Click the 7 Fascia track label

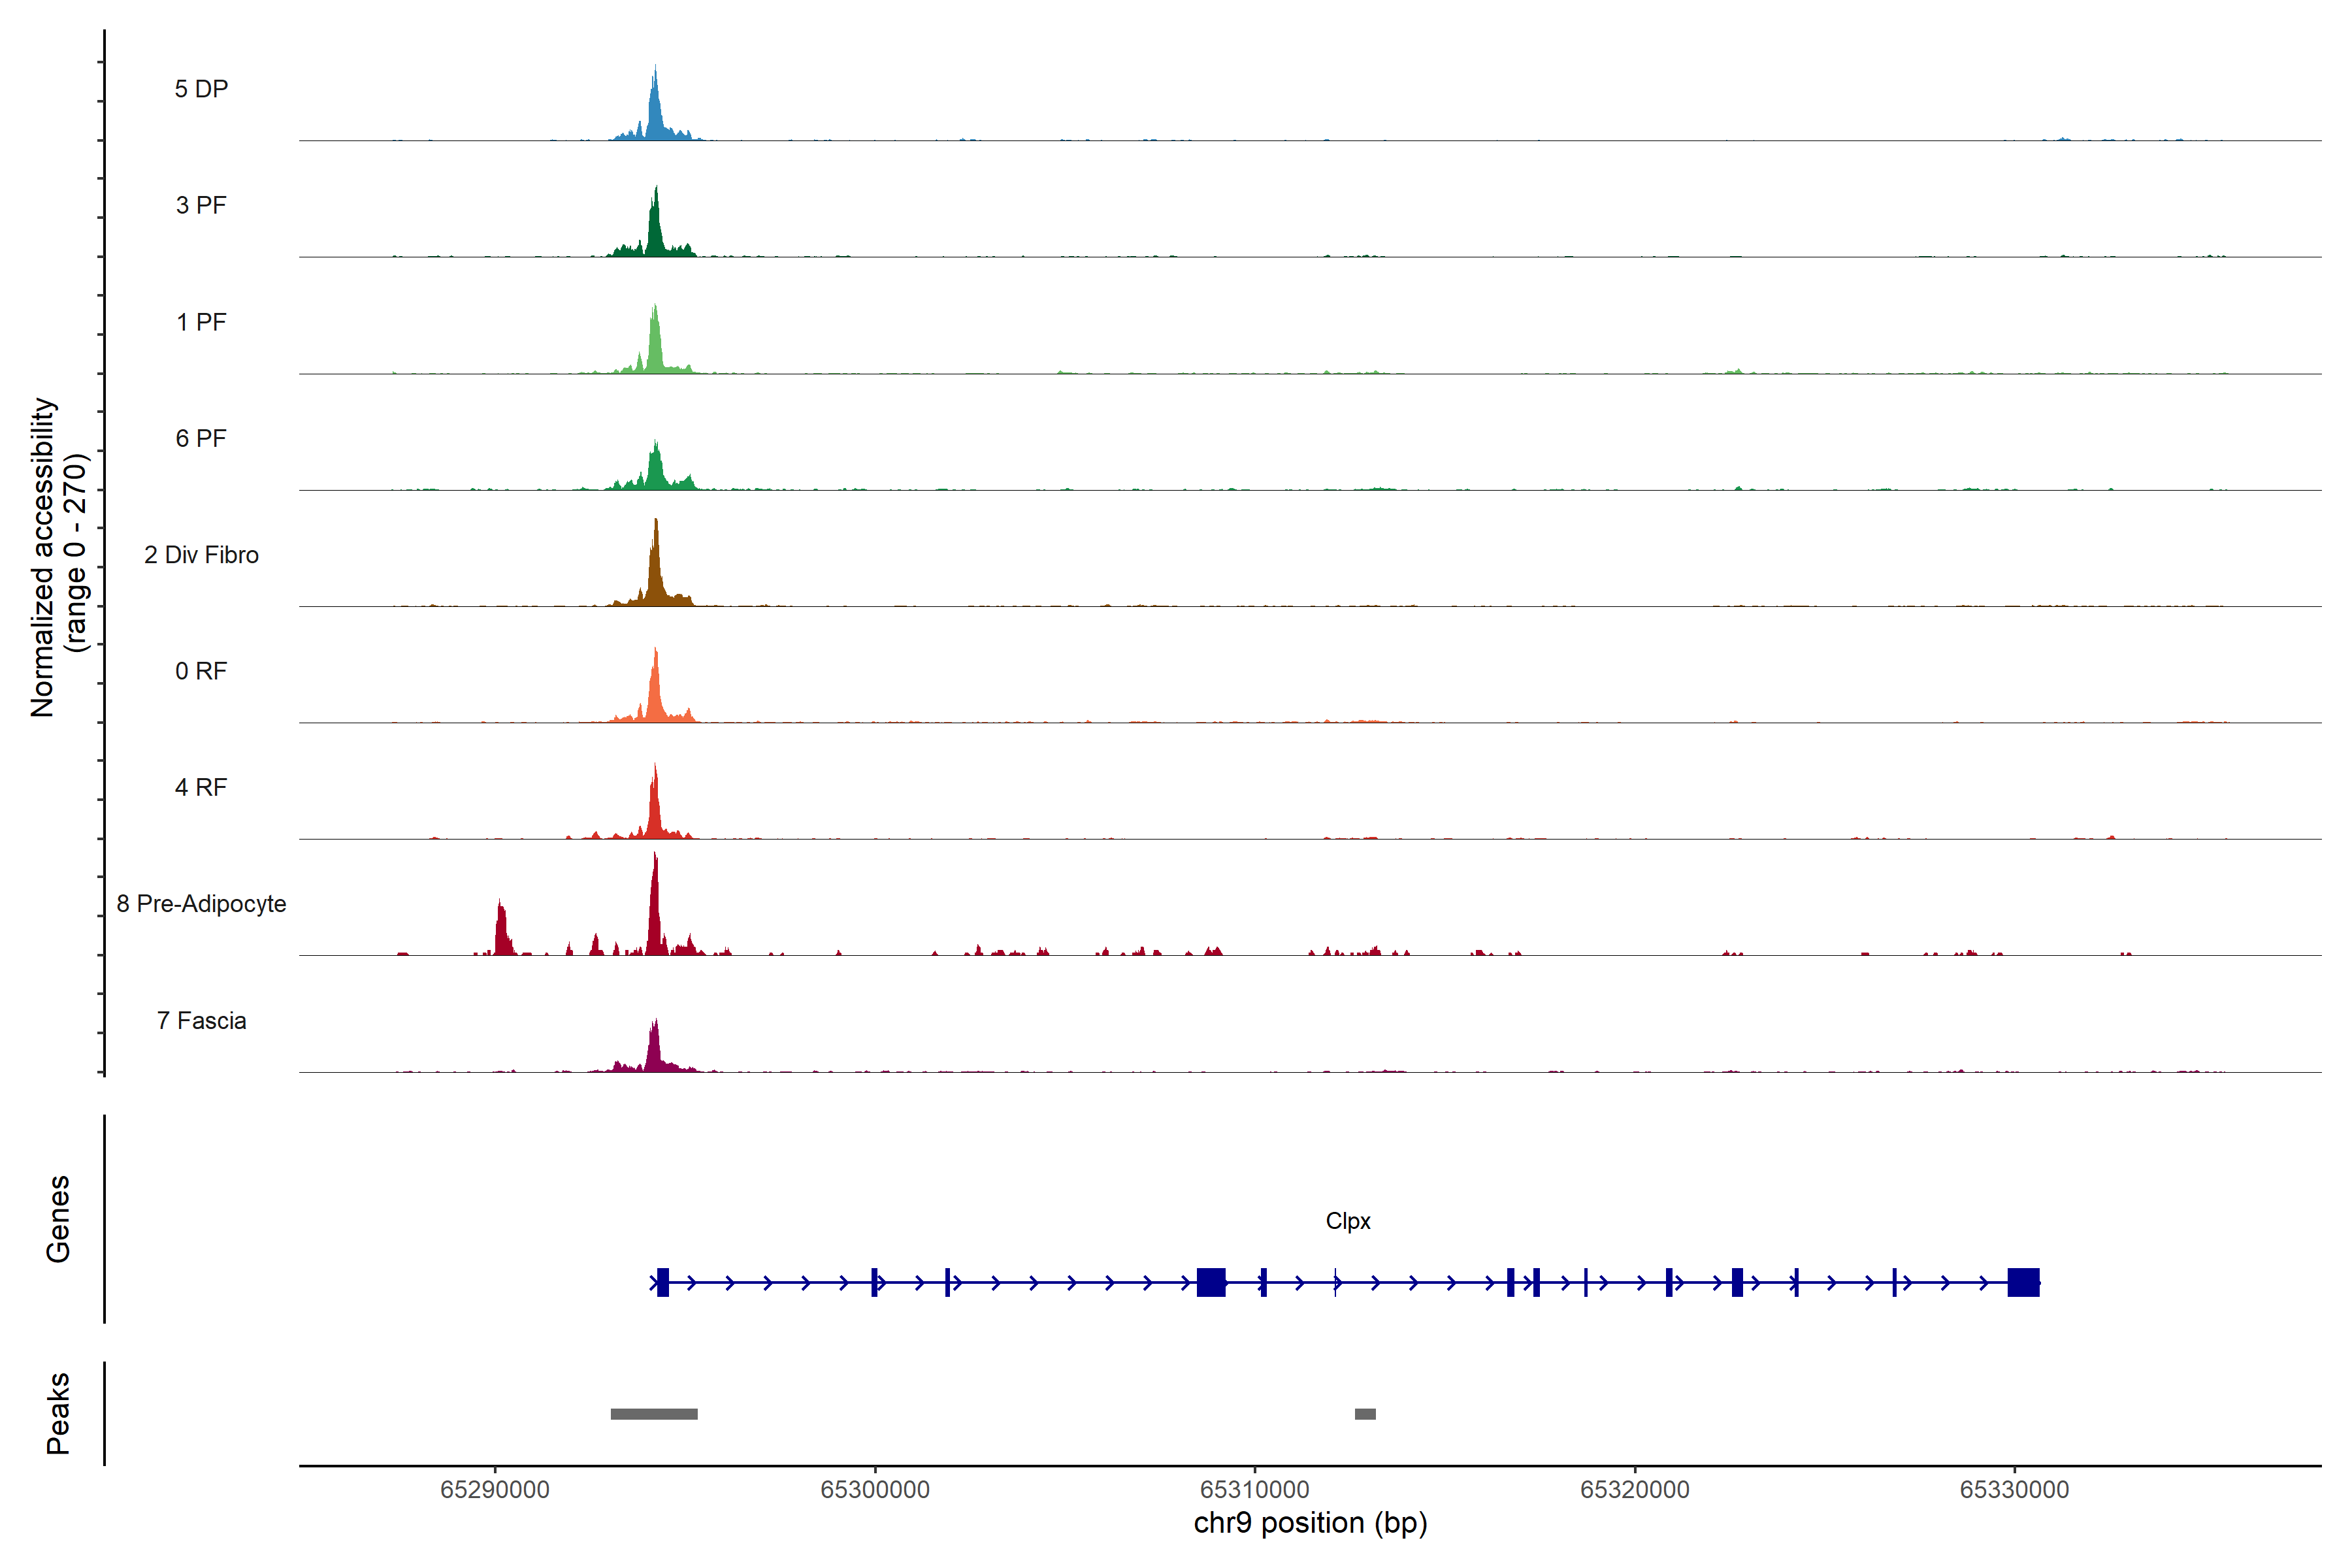tap(201, 1020)
